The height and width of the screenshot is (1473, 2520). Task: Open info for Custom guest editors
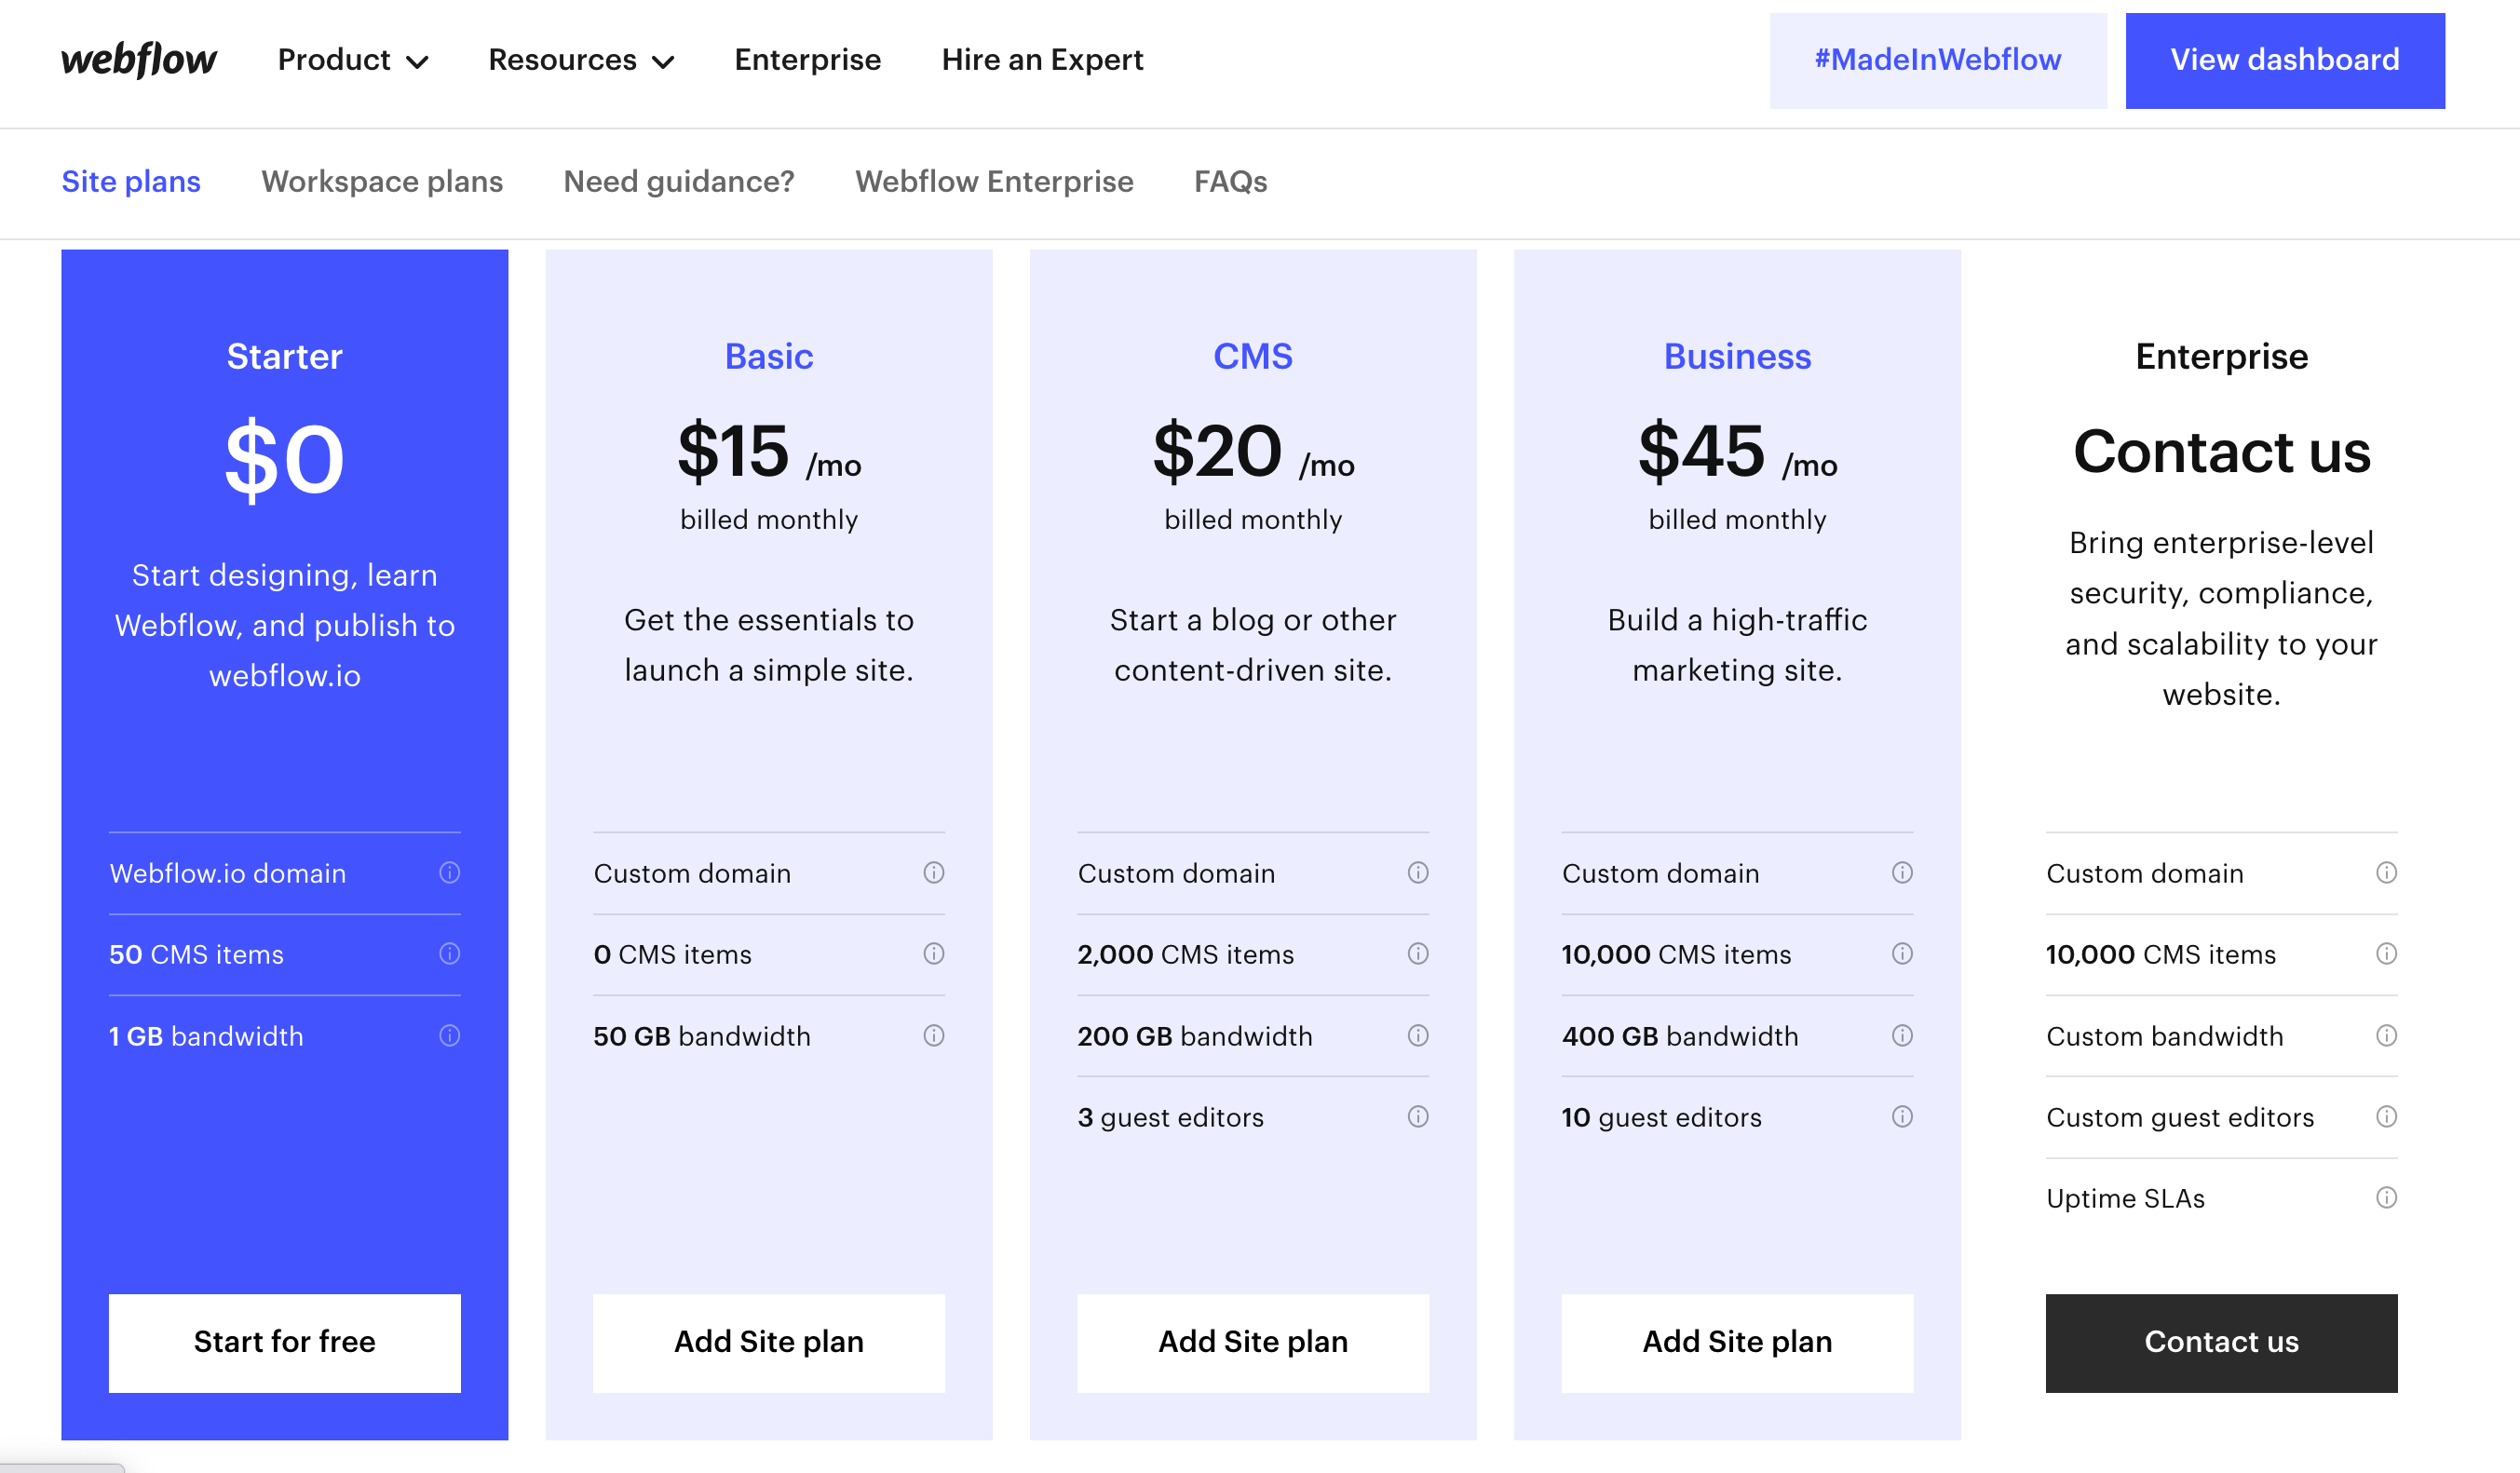click(x=2387, y=1117)
